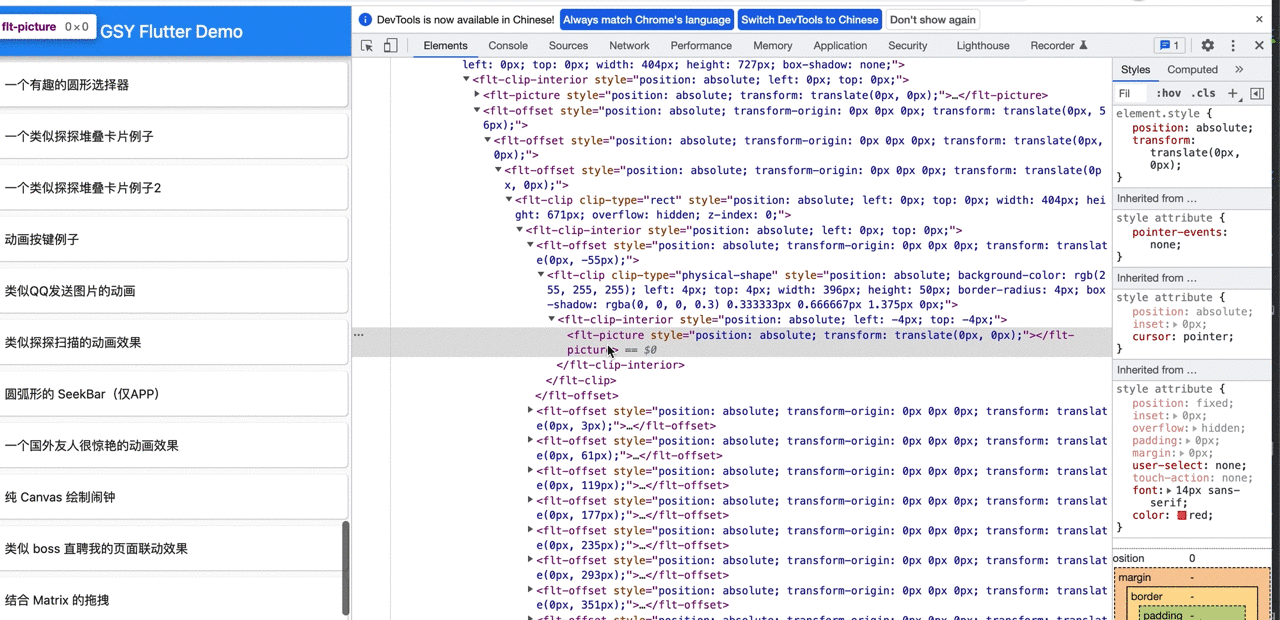The width and height of the screenshot is (1280, 620).
Task: Toggle the :hov element state panel
Action: (1168, 93)
